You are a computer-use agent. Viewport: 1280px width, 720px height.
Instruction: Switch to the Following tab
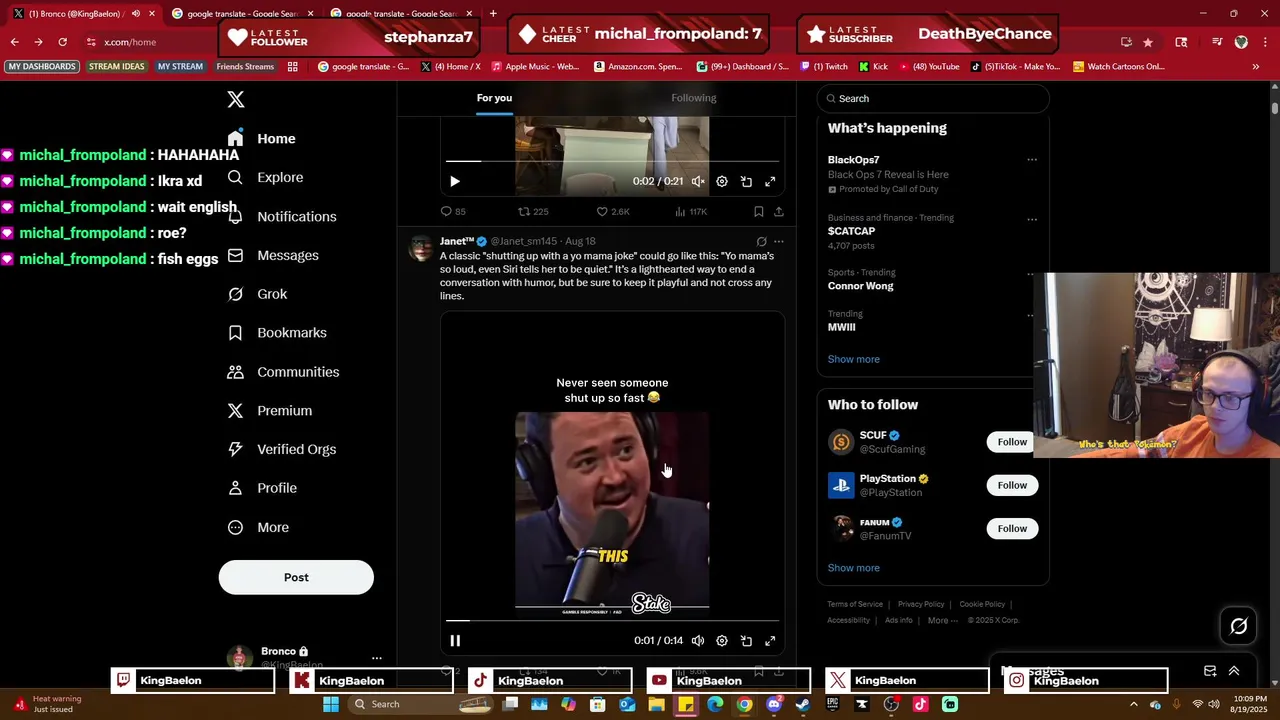[x=694, y=98]
